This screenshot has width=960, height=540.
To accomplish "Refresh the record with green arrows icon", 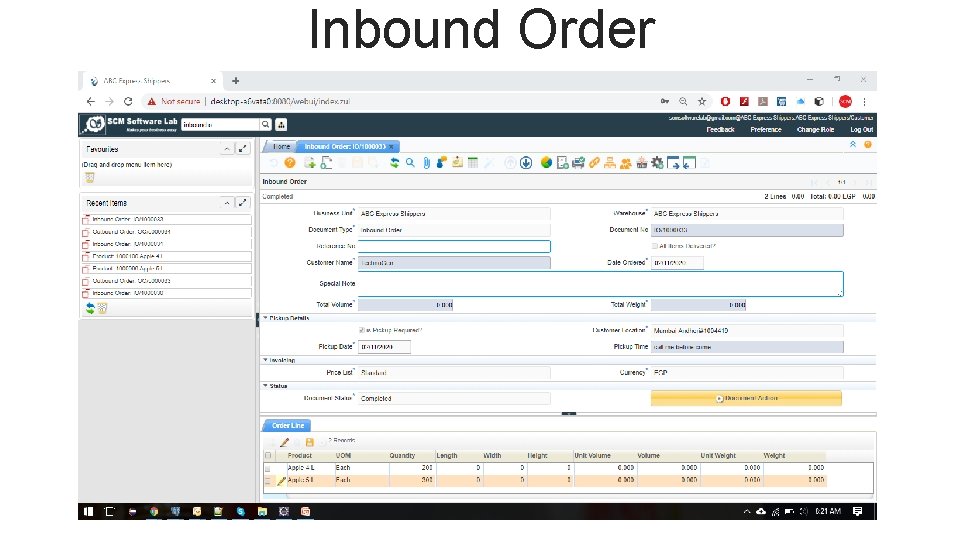I will (394, 163).
